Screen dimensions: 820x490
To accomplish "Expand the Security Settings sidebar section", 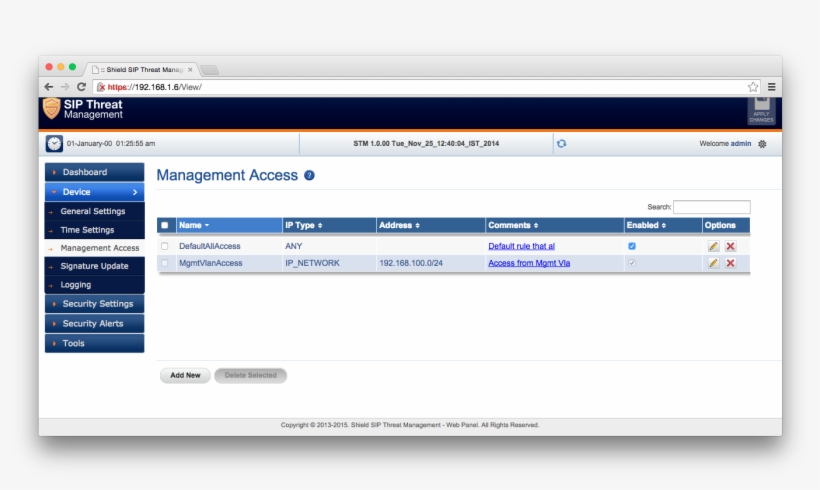I will (94, 304).
